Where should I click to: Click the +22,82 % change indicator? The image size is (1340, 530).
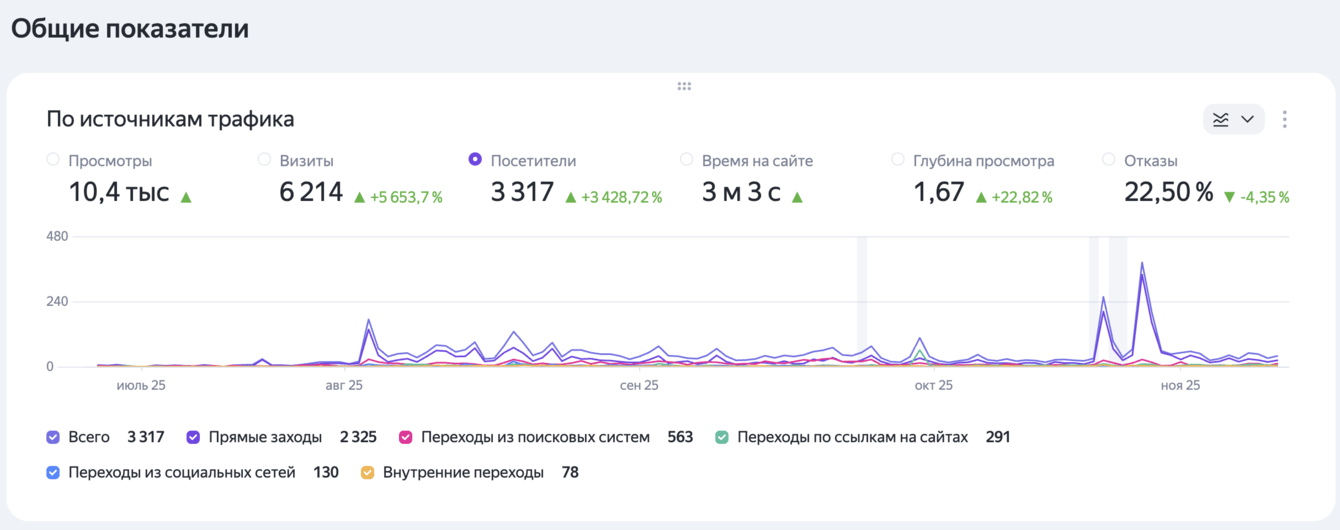pyautogui.click(x=1014, y=197)
